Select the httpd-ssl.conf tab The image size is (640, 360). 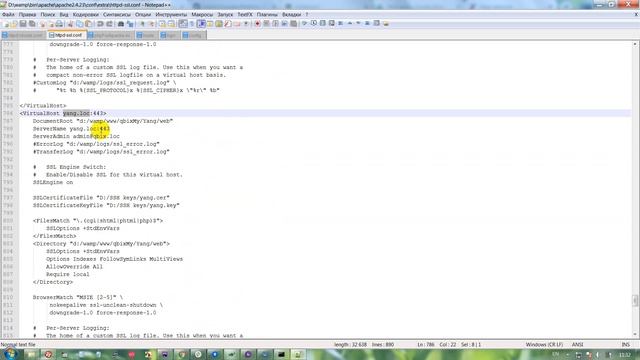pyautogui.click(x=66, y=36)
